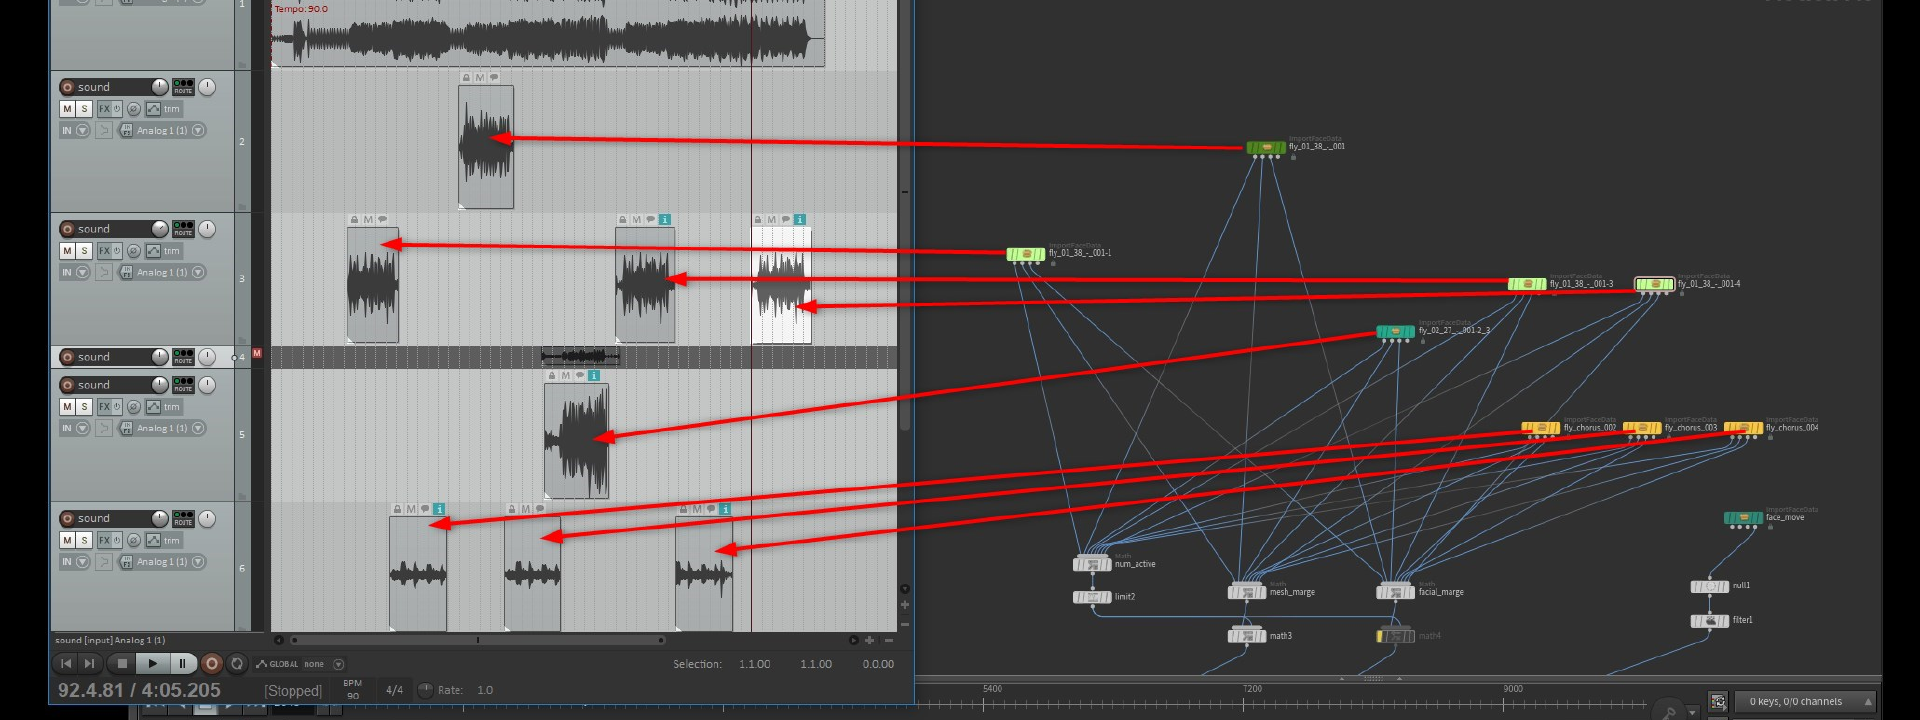
Task: Go to project end in transport
Action: [x=89, y=663]
